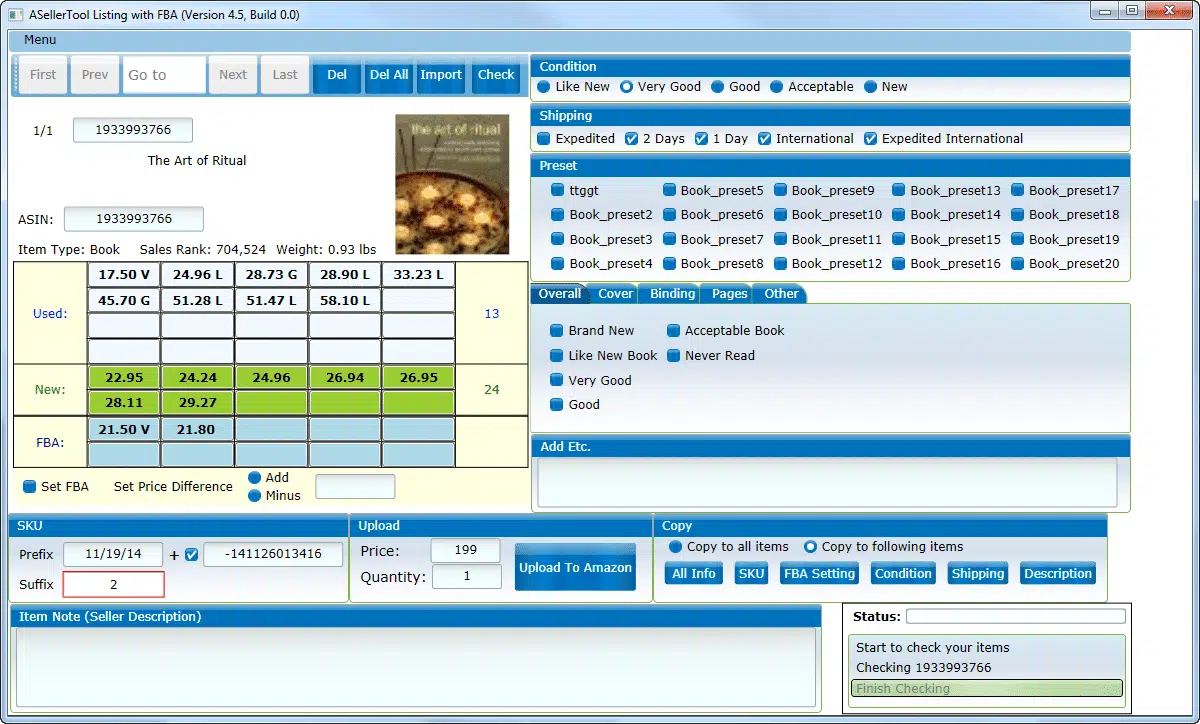Screen dimensions: 1200x724
Task: Click The Art of Ritual cover thumbnail
Action: [x=452, y=184]
